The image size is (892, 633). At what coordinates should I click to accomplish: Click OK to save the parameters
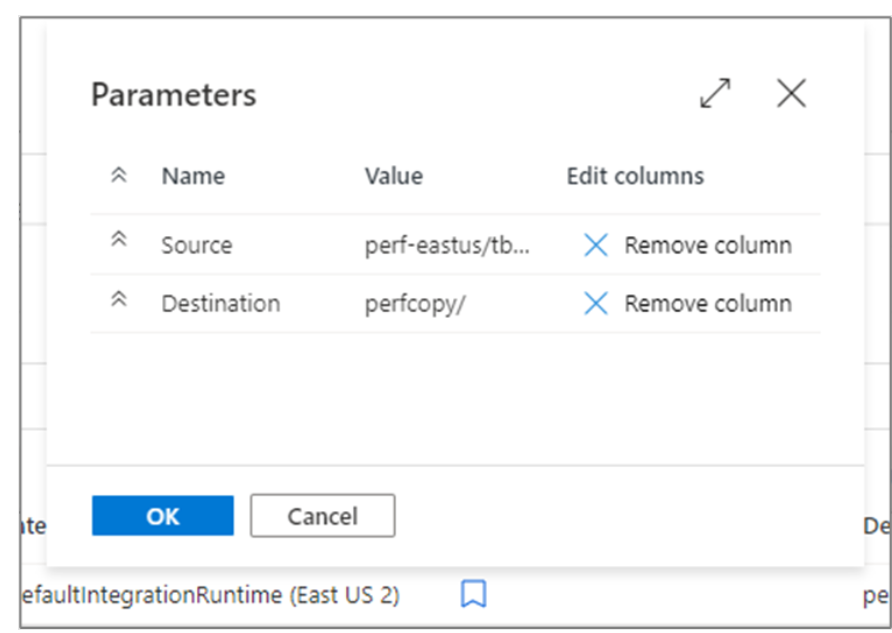pos(162,516)
